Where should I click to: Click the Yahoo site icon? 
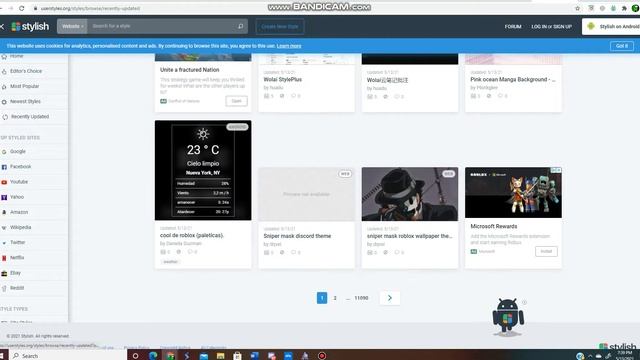click(x=4, y=197)
